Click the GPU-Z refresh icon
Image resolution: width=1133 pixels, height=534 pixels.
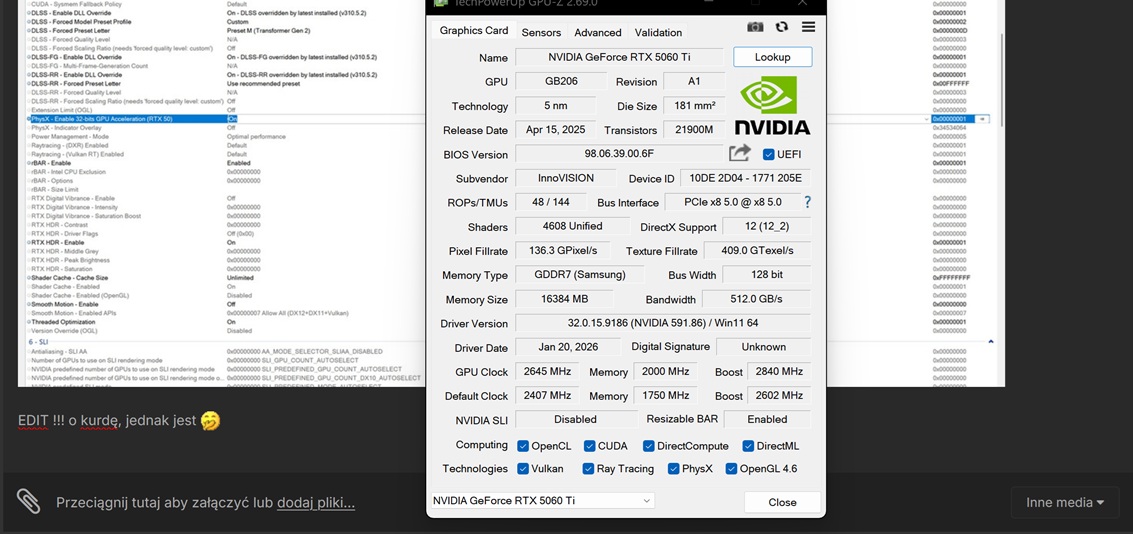click(782, 27)
